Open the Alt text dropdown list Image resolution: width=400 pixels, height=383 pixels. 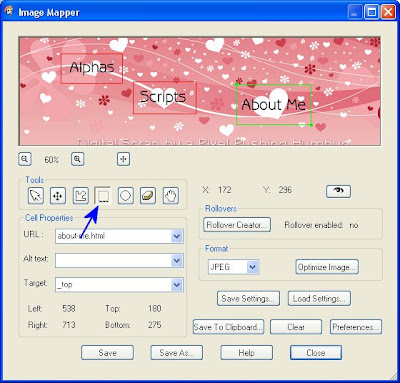click(x=177, y=261)
